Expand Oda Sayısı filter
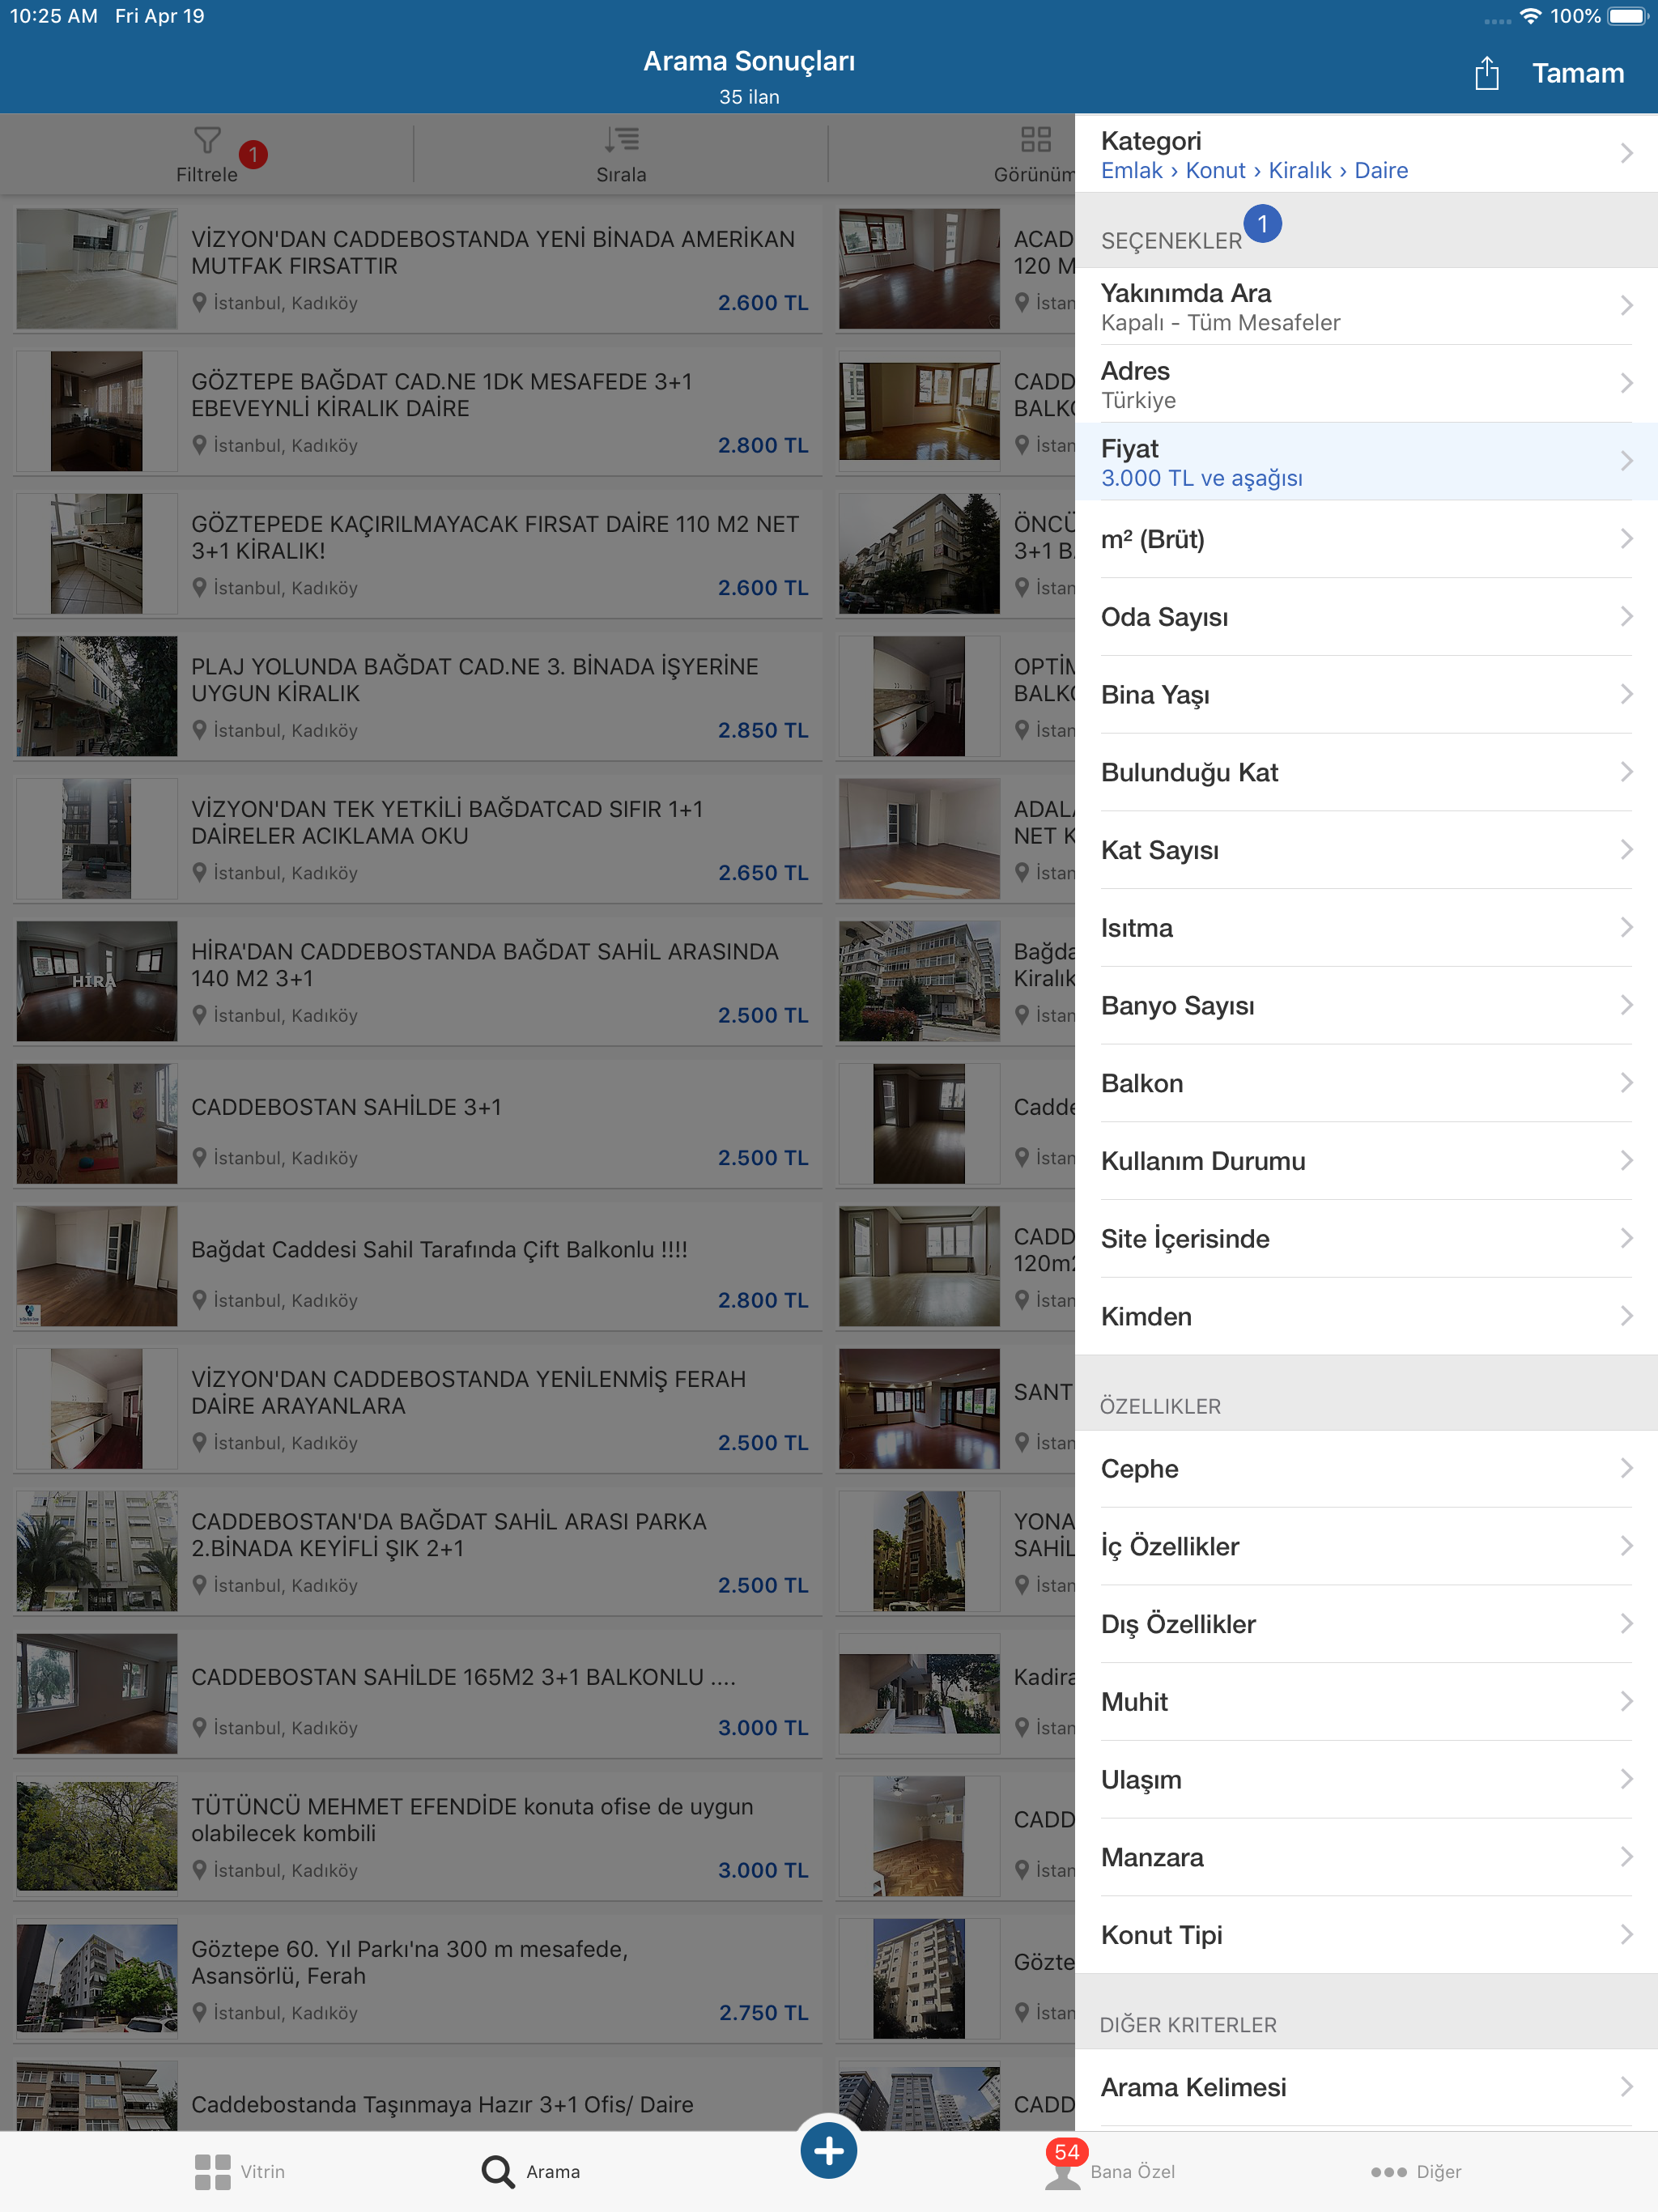This screenshot has height=2212, width=1658. (1366, 617)
